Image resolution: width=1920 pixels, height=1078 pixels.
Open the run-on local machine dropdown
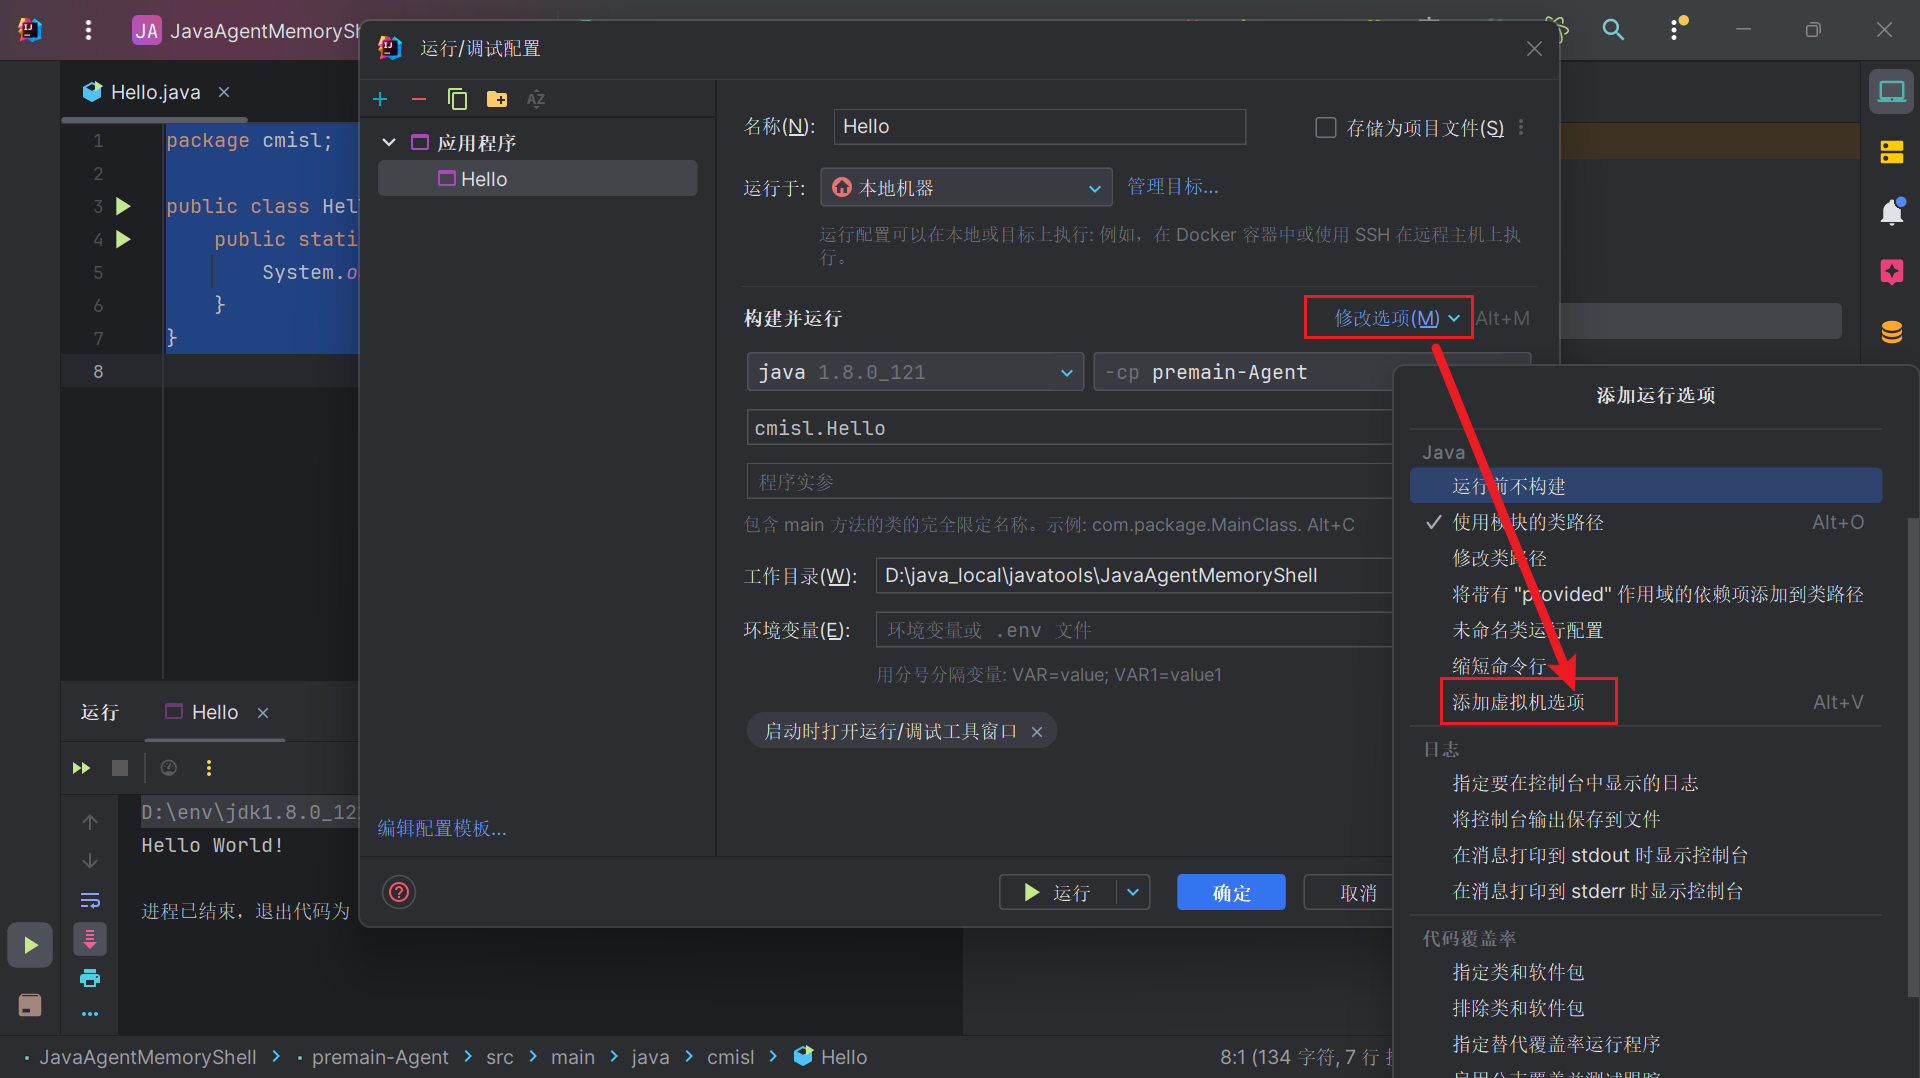tap(966, 188)
